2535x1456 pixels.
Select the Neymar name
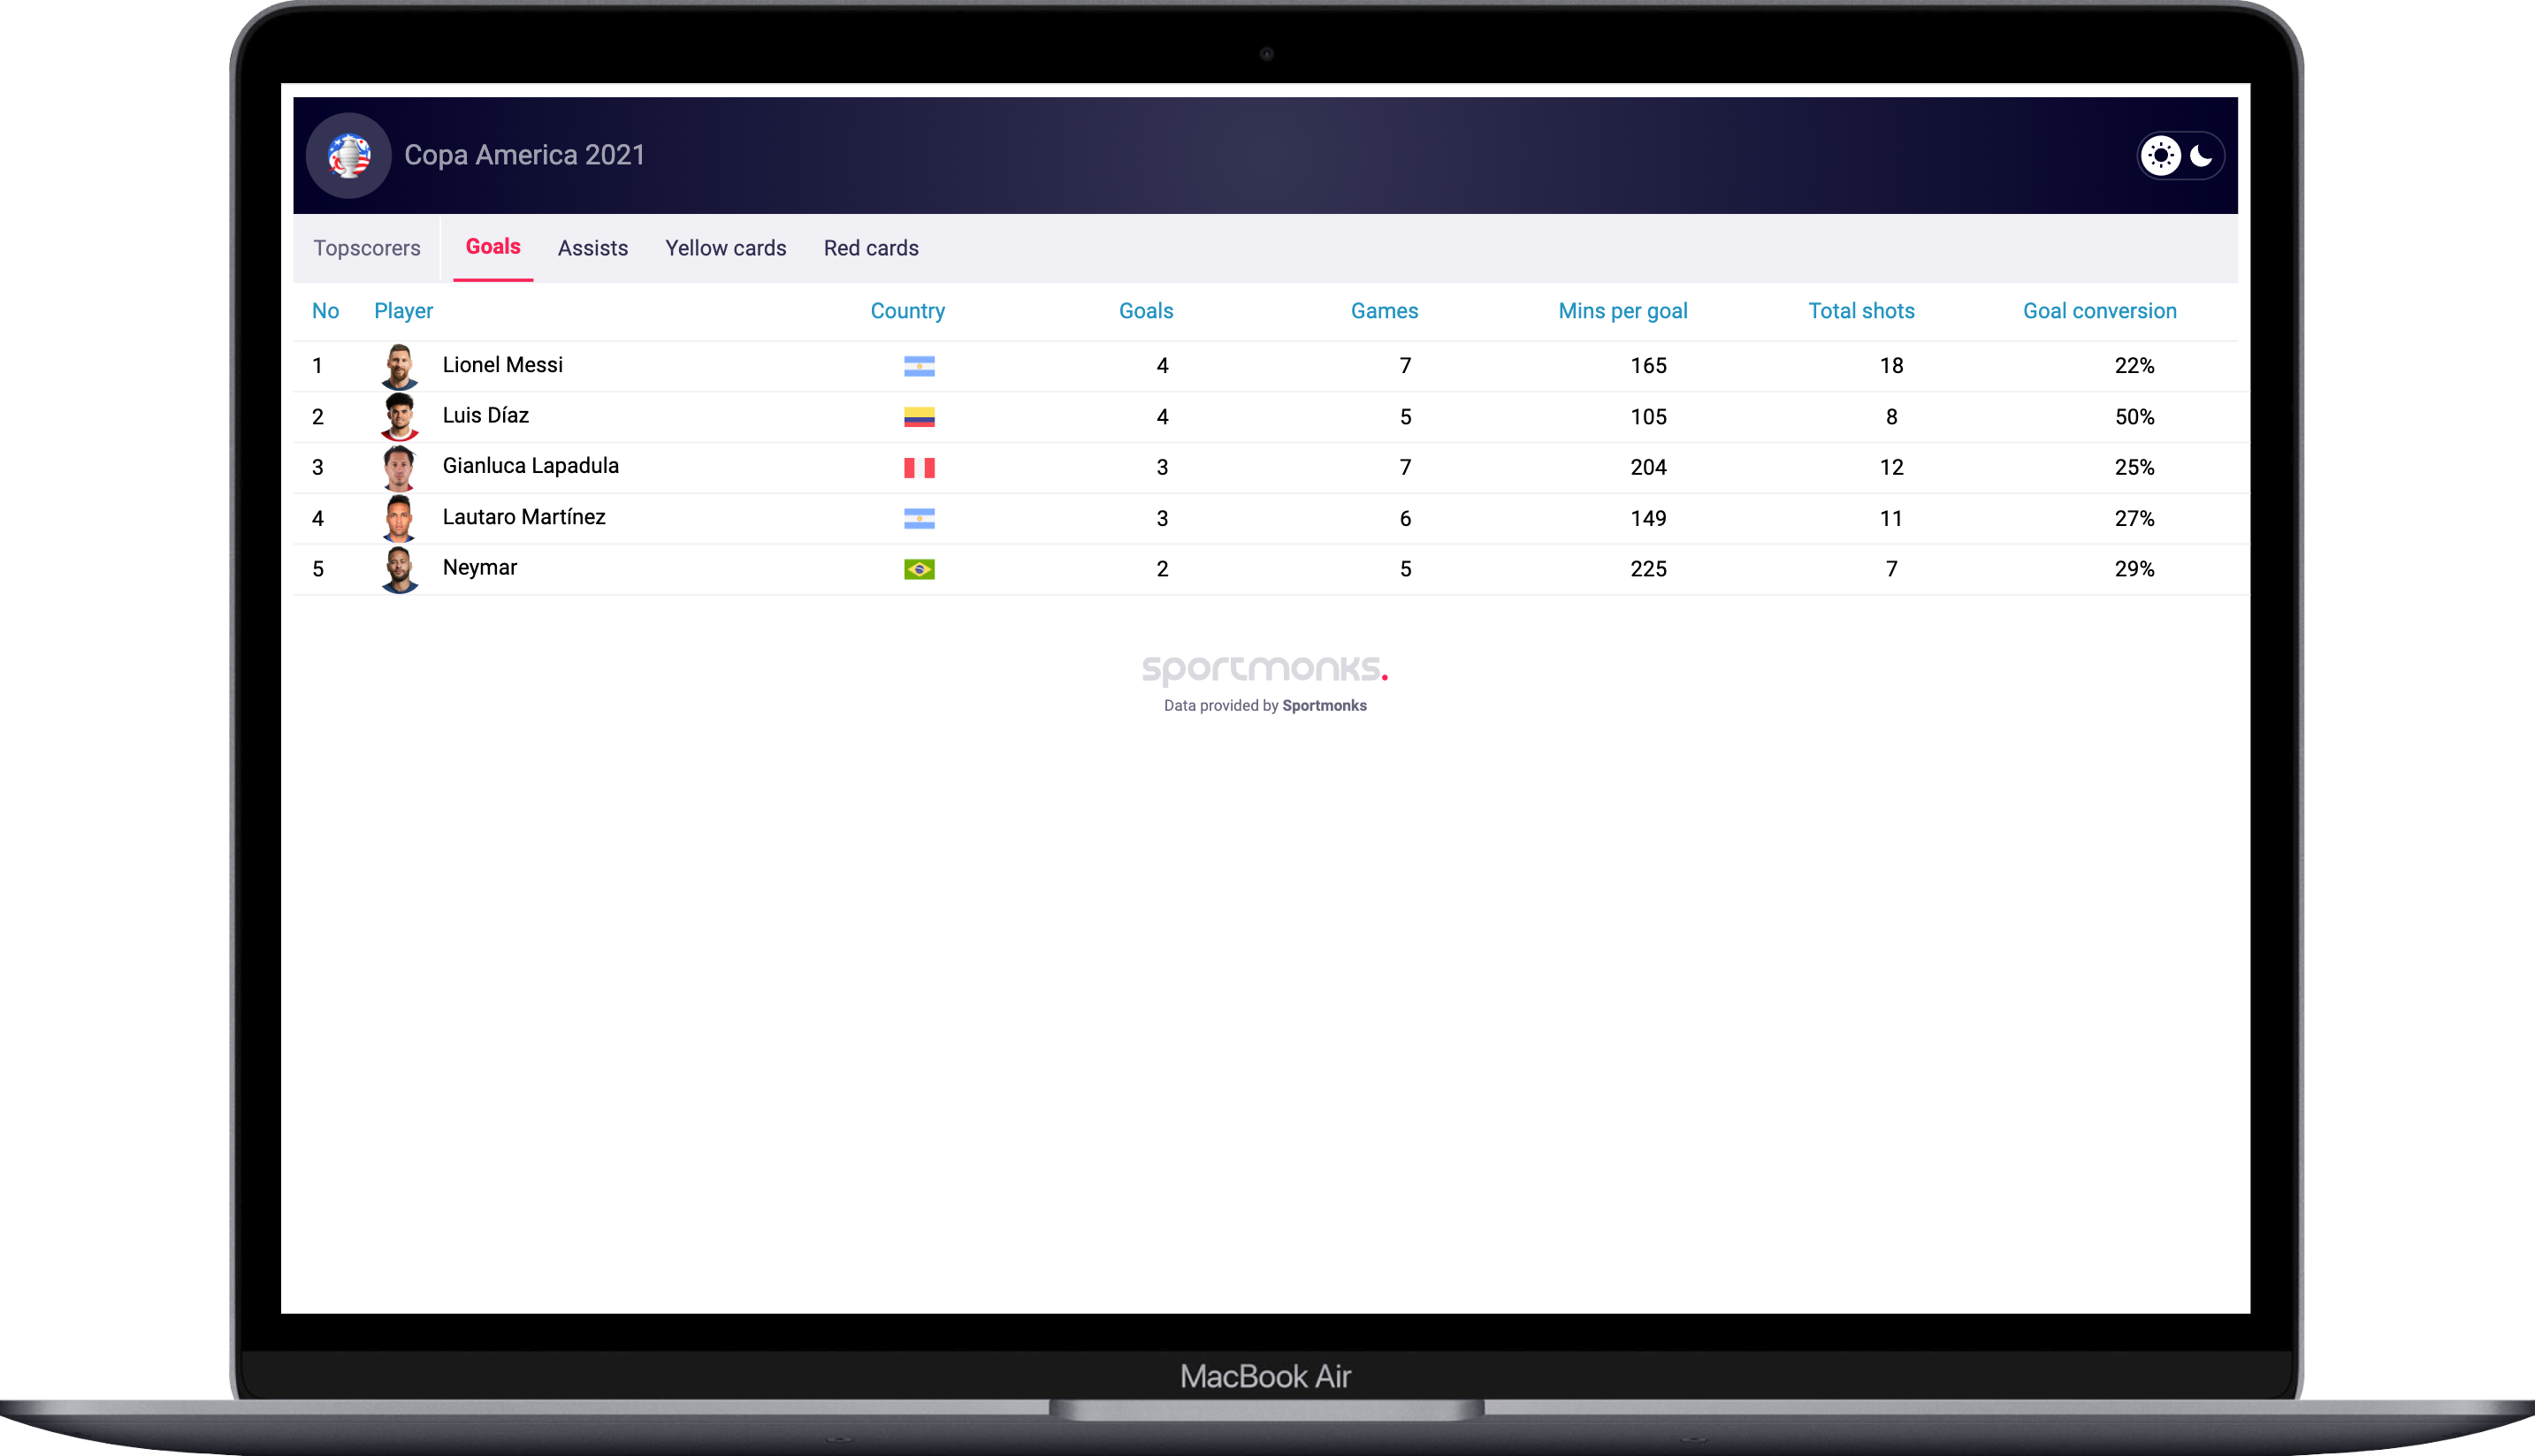[x=480, y=568]
